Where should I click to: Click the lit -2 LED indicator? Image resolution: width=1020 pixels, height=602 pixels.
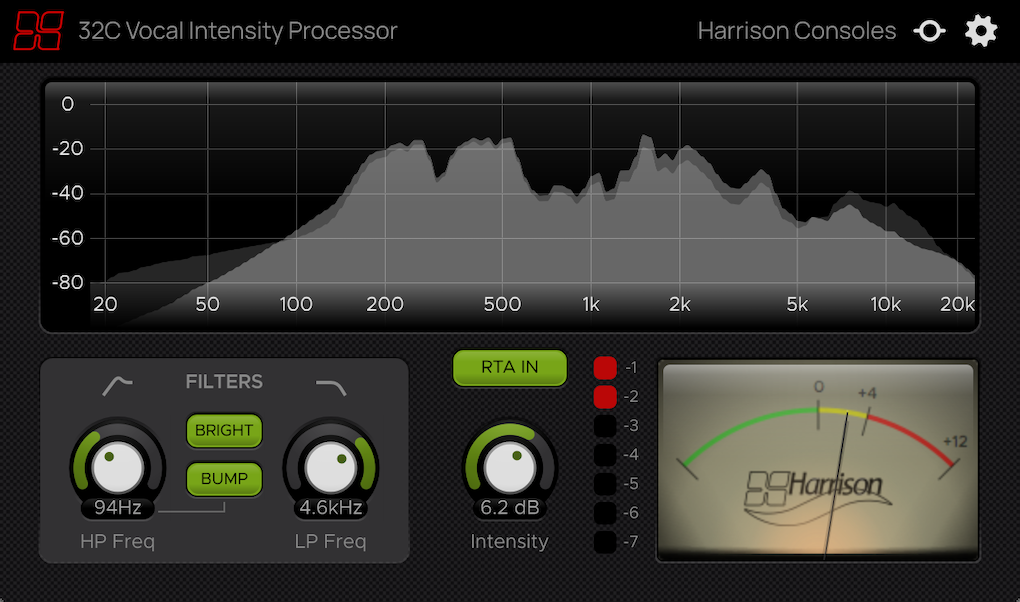tap(605, 397)
